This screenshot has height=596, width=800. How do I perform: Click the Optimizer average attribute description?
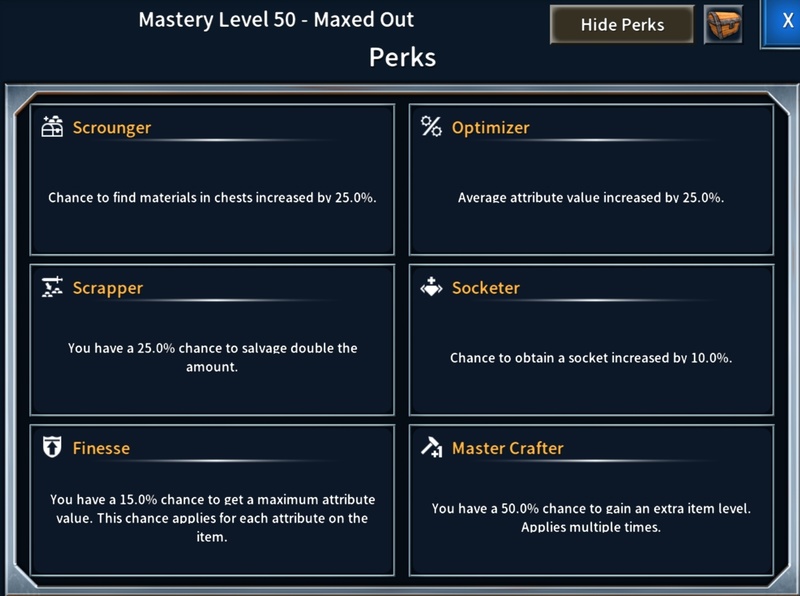pos(591,198)
